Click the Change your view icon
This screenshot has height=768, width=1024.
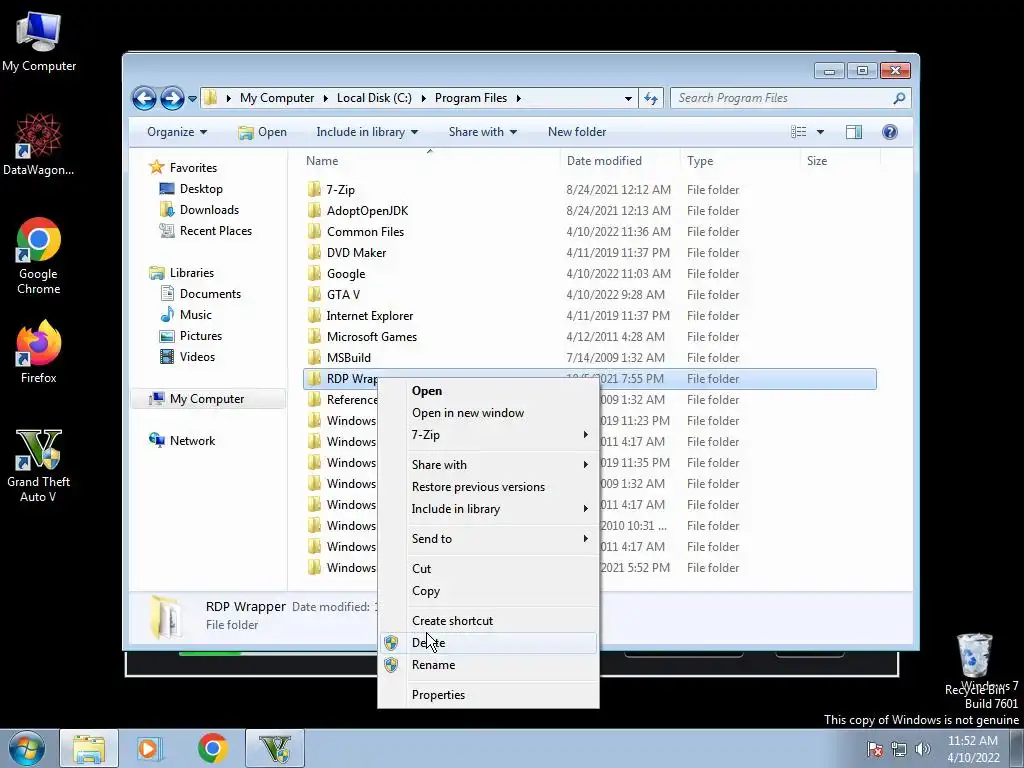(798, 132)
